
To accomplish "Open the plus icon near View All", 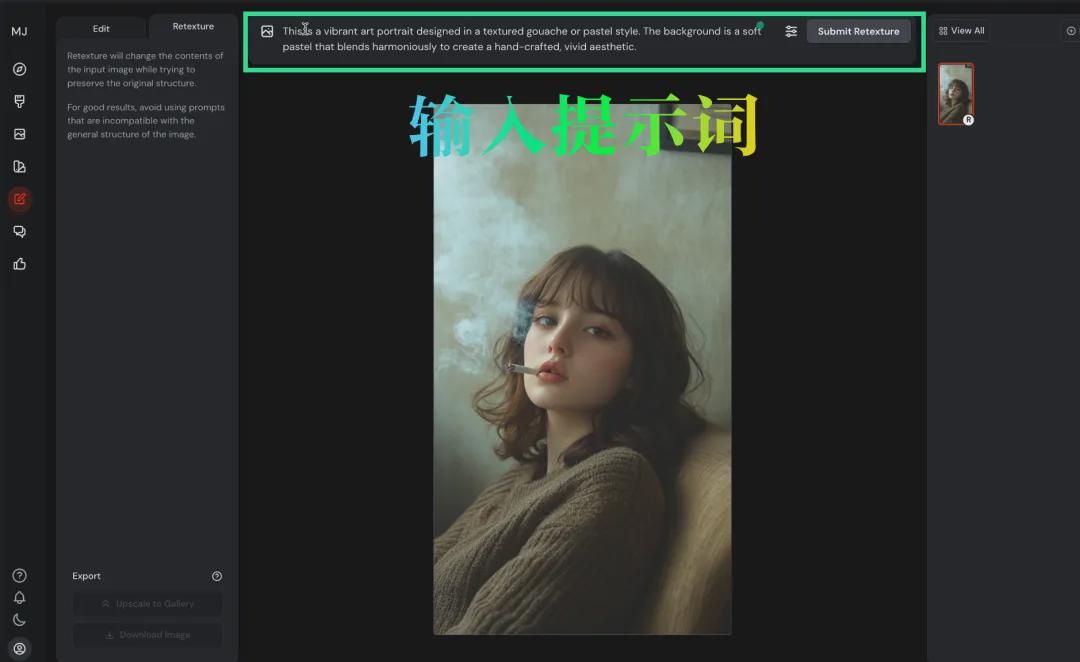I will click(x=1071, y=30).
